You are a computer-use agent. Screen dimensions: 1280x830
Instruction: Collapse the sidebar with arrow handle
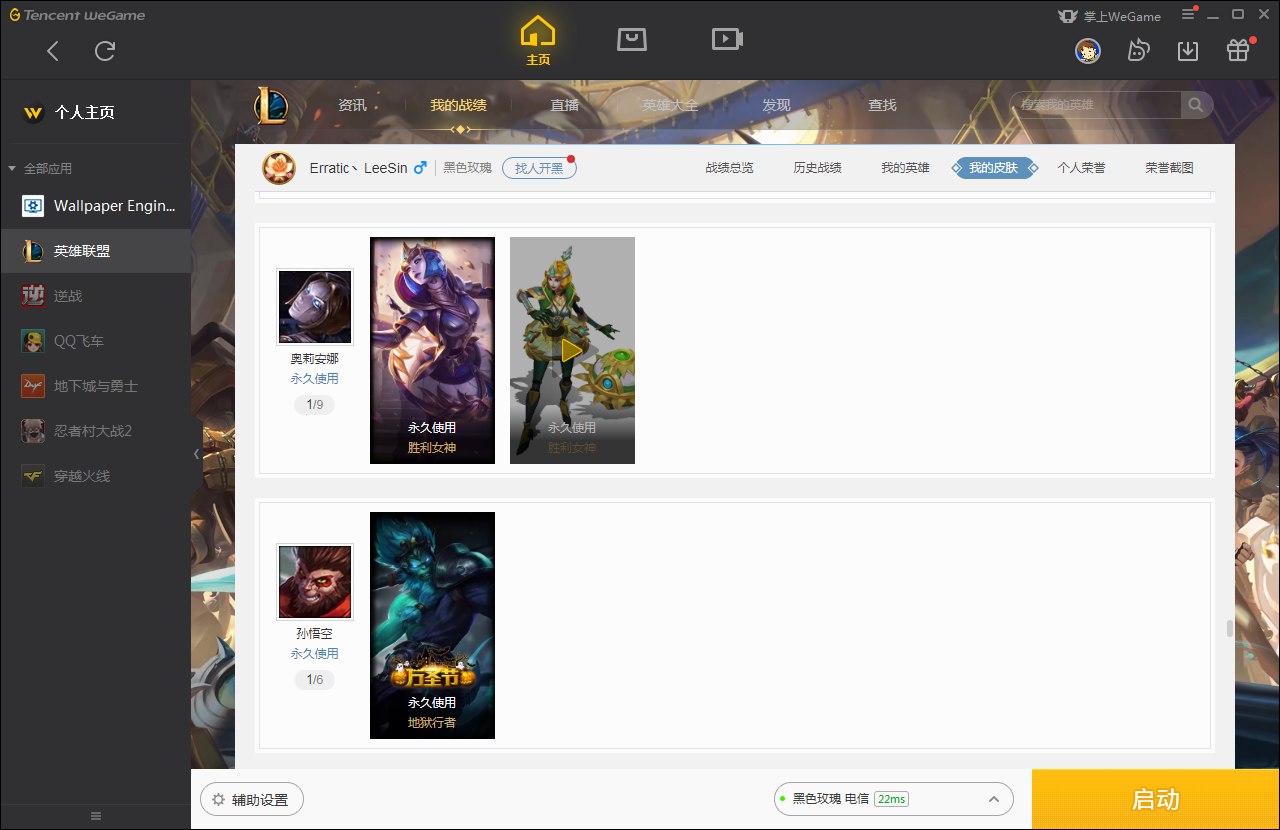pos(196,453)
